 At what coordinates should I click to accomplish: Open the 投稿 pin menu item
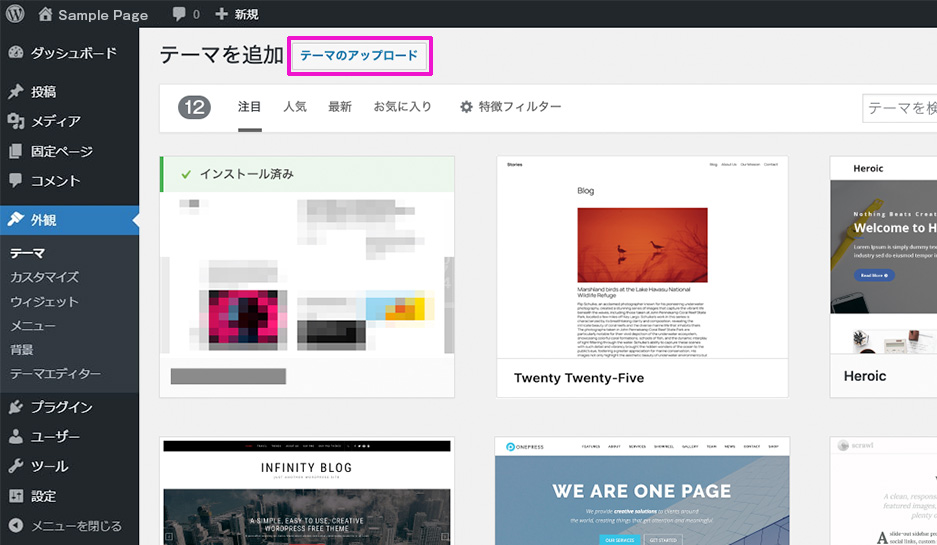click(x=43, y=92)
